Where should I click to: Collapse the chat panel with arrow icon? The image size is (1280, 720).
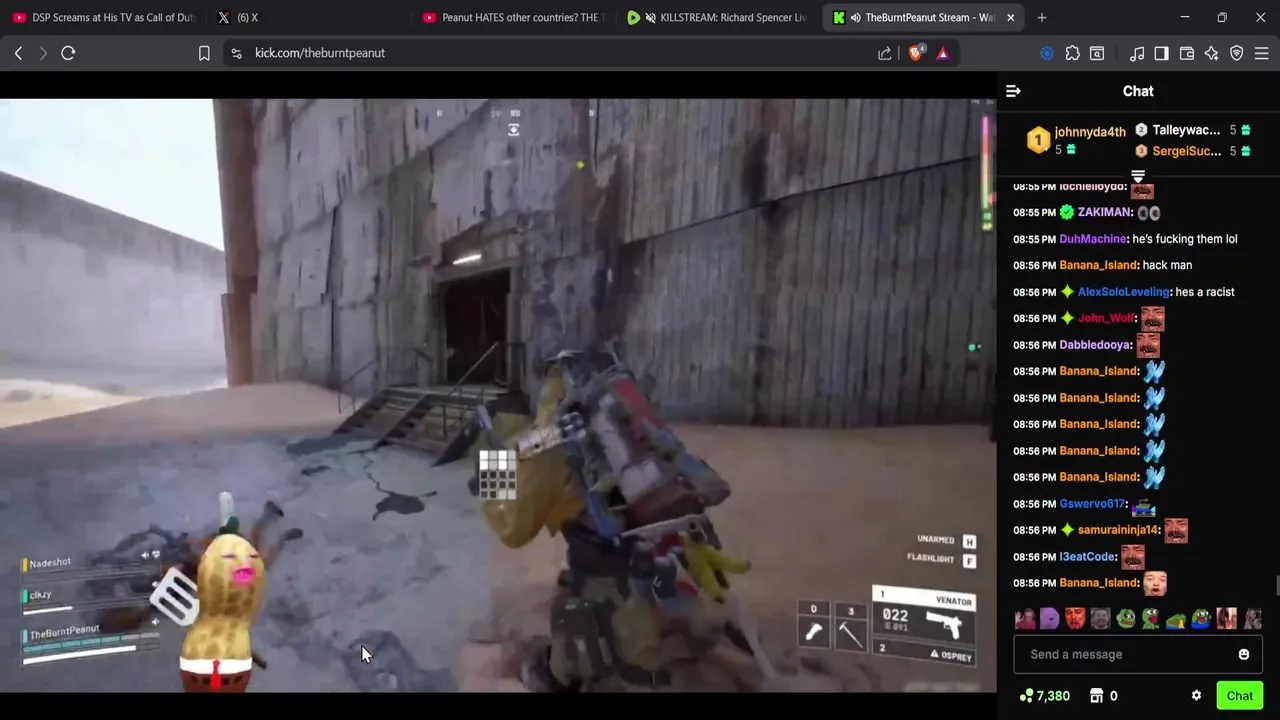pos(1013,91)
